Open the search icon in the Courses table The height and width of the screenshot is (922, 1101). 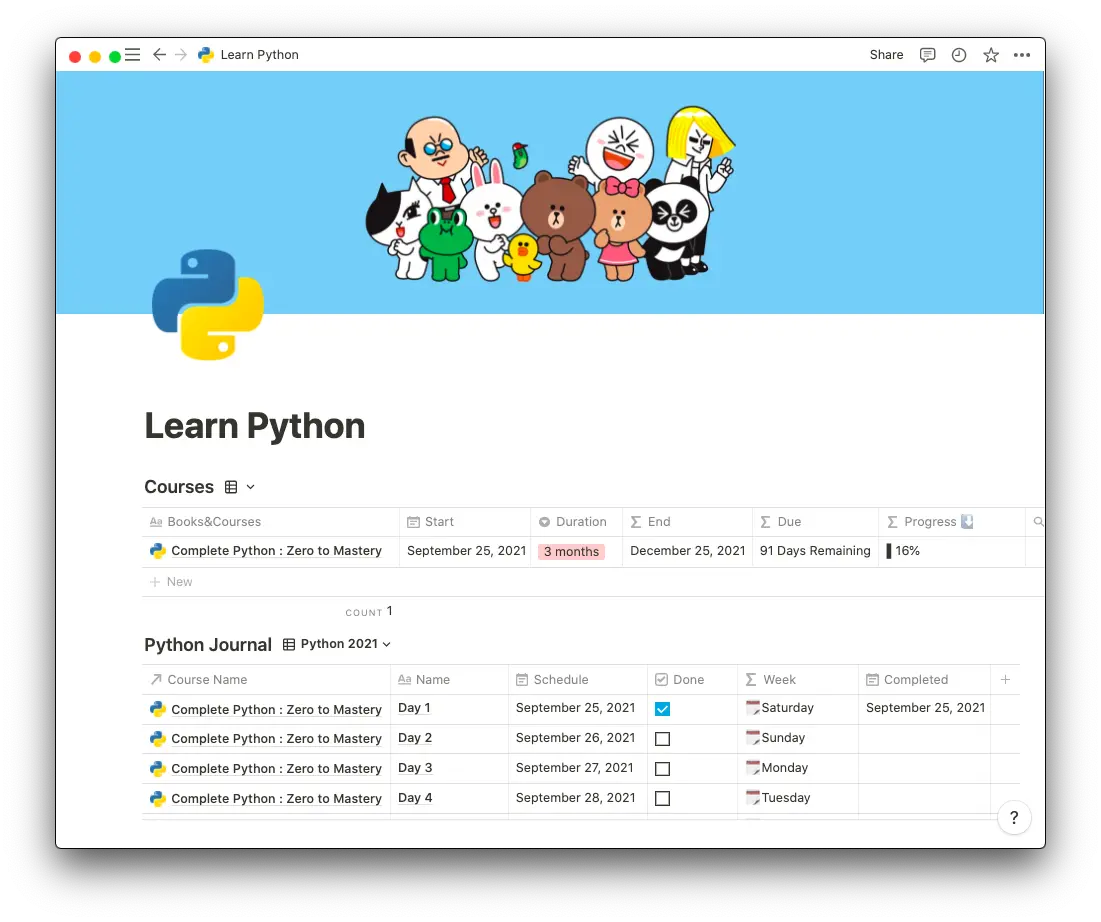point(1037,521)
